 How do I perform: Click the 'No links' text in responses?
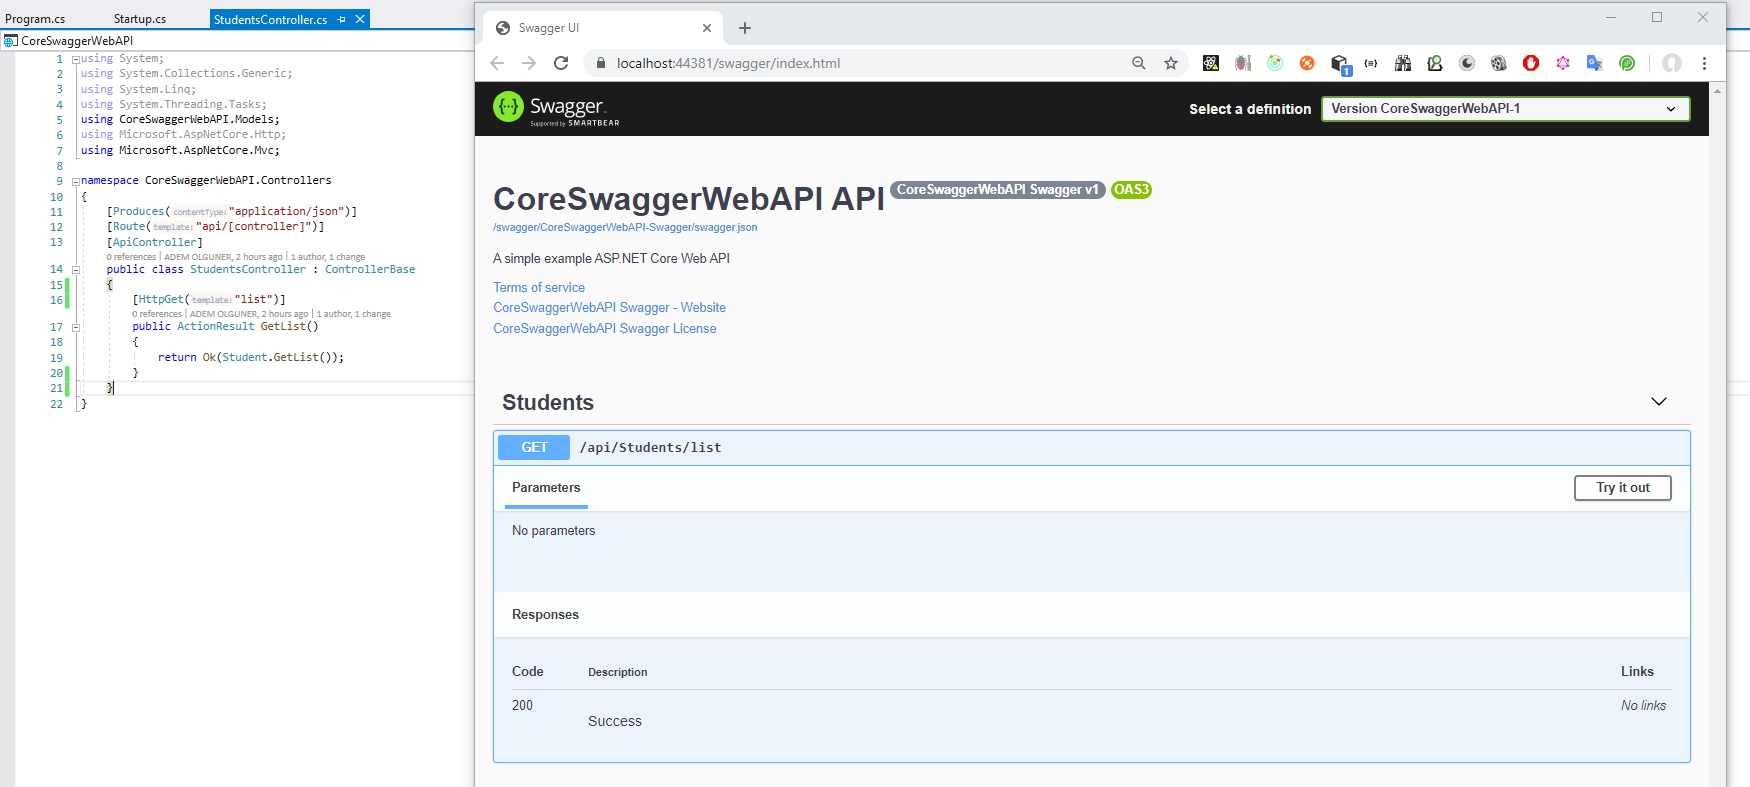pos(1643,705)
